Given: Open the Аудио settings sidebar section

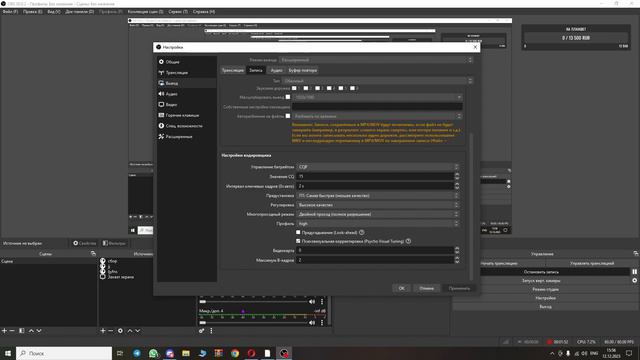Looking at the screenshot, I should 187,94.
